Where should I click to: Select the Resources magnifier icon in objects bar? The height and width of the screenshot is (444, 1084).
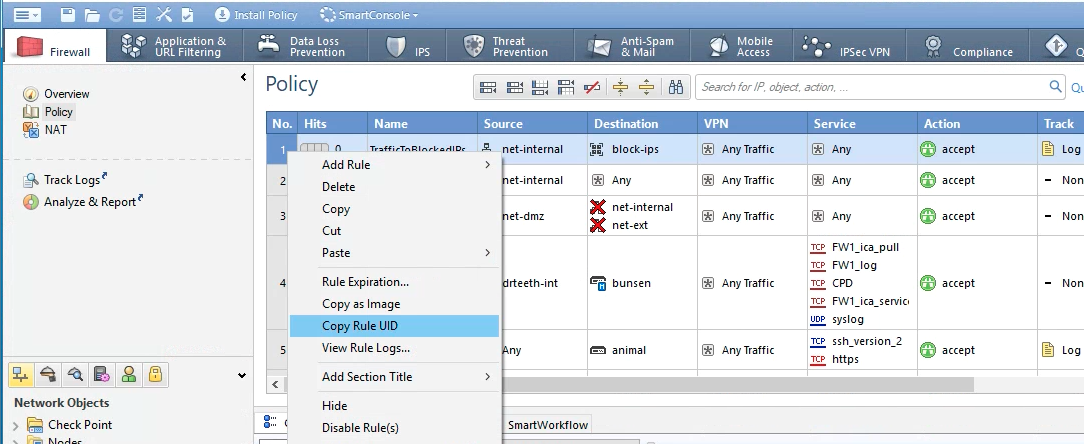point(75,374)
